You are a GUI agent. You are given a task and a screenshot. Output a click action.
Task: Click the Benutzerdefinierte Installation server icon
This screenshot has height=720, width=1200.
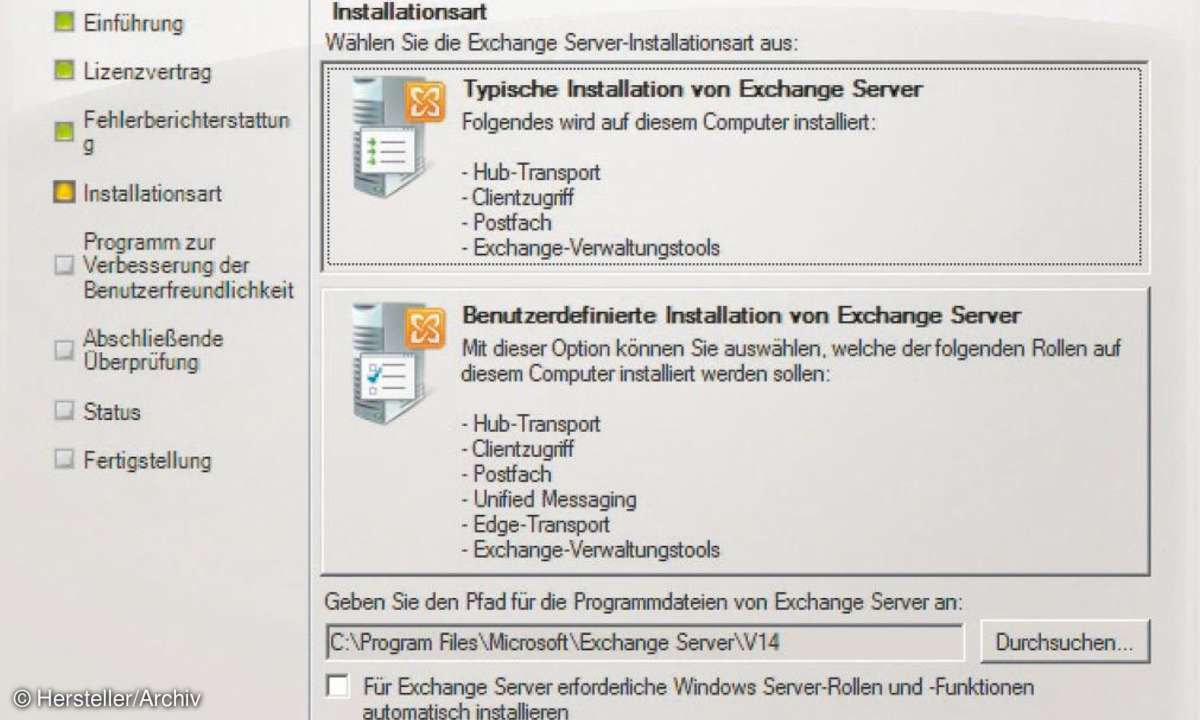(396, 364)
